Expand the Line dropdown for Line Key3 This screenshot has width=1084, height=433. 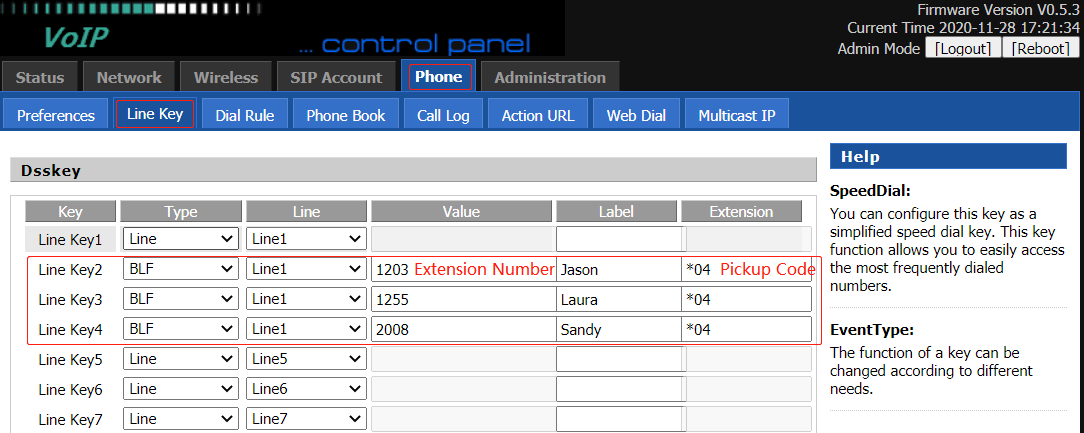point(306,299)
